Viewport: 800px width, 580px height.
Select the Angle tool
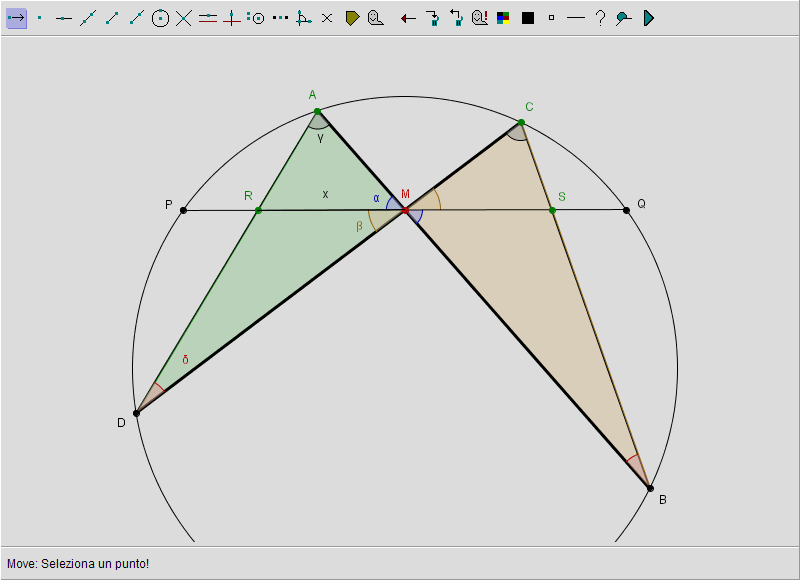[304, 18]
